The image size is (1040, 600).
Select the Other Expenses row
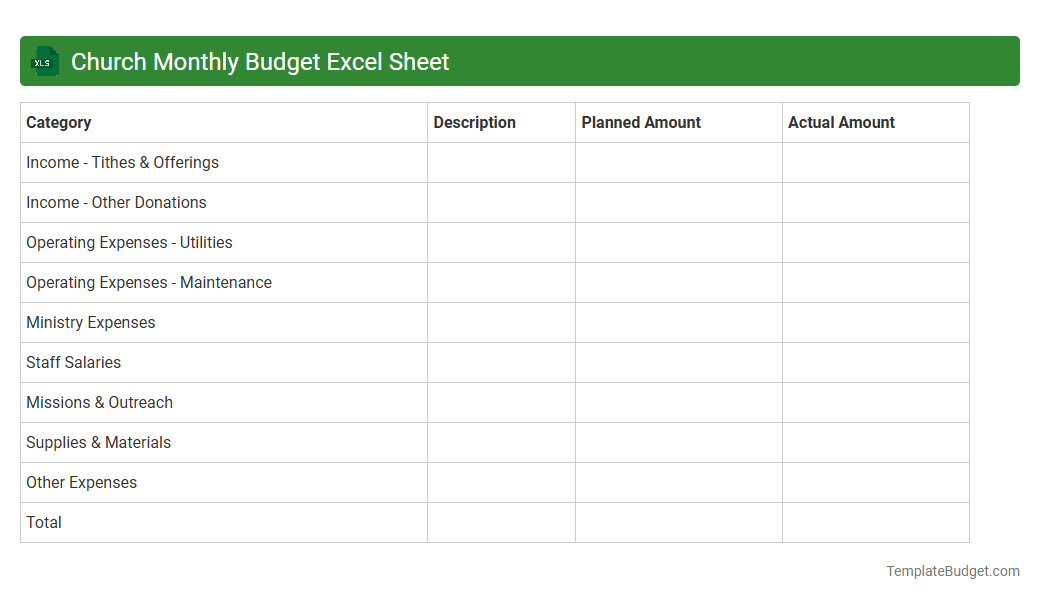(81, 482)
